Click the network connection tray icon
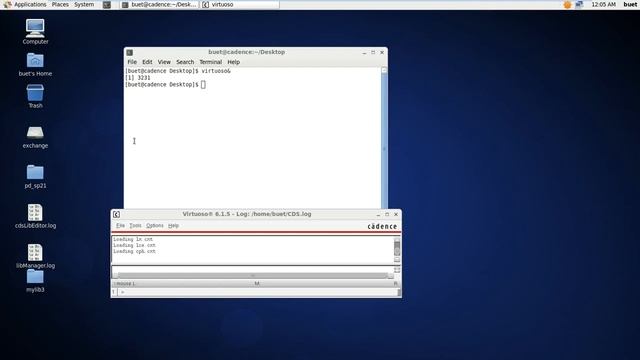Screen dimensions: 640x360 (x=579, y=5)
